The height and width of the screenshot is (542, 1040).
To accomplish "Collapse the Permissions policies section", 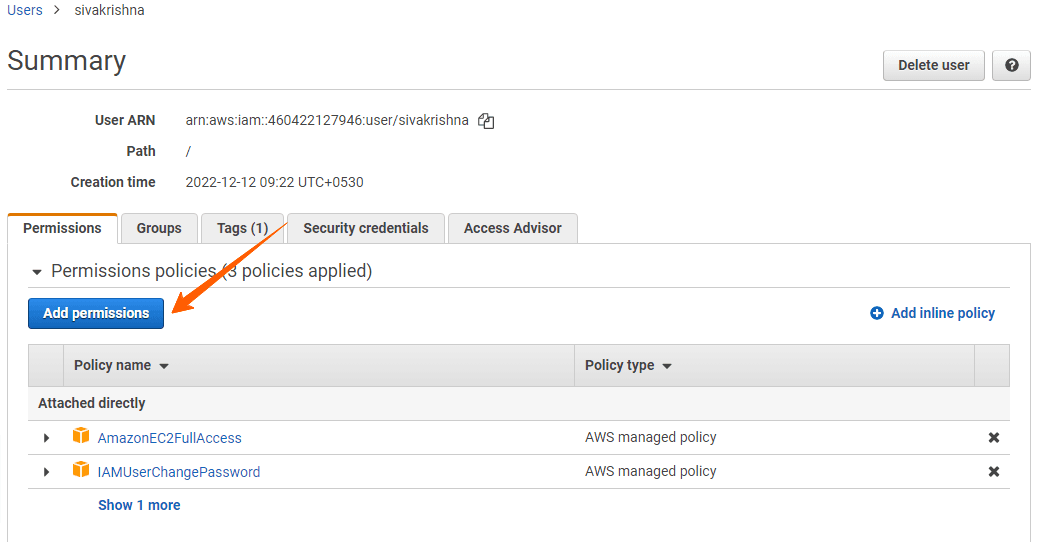I will pyautogui.click(x=37, y=272).
